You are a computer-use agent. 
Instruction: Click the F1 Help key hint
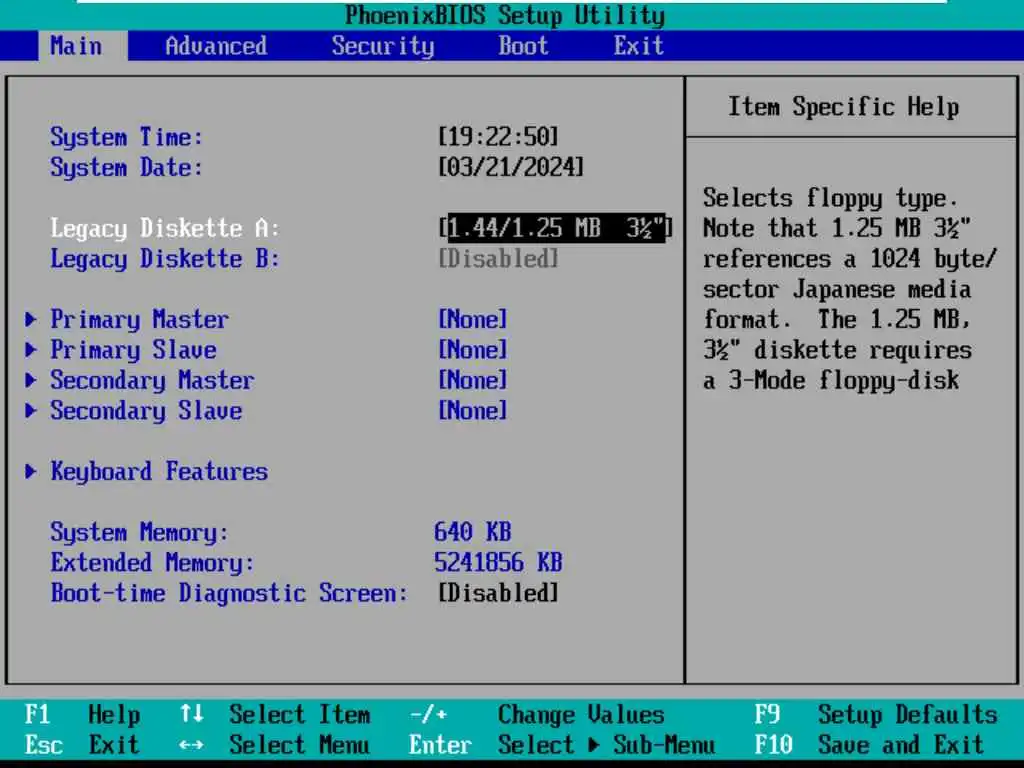tap(82, 714)
